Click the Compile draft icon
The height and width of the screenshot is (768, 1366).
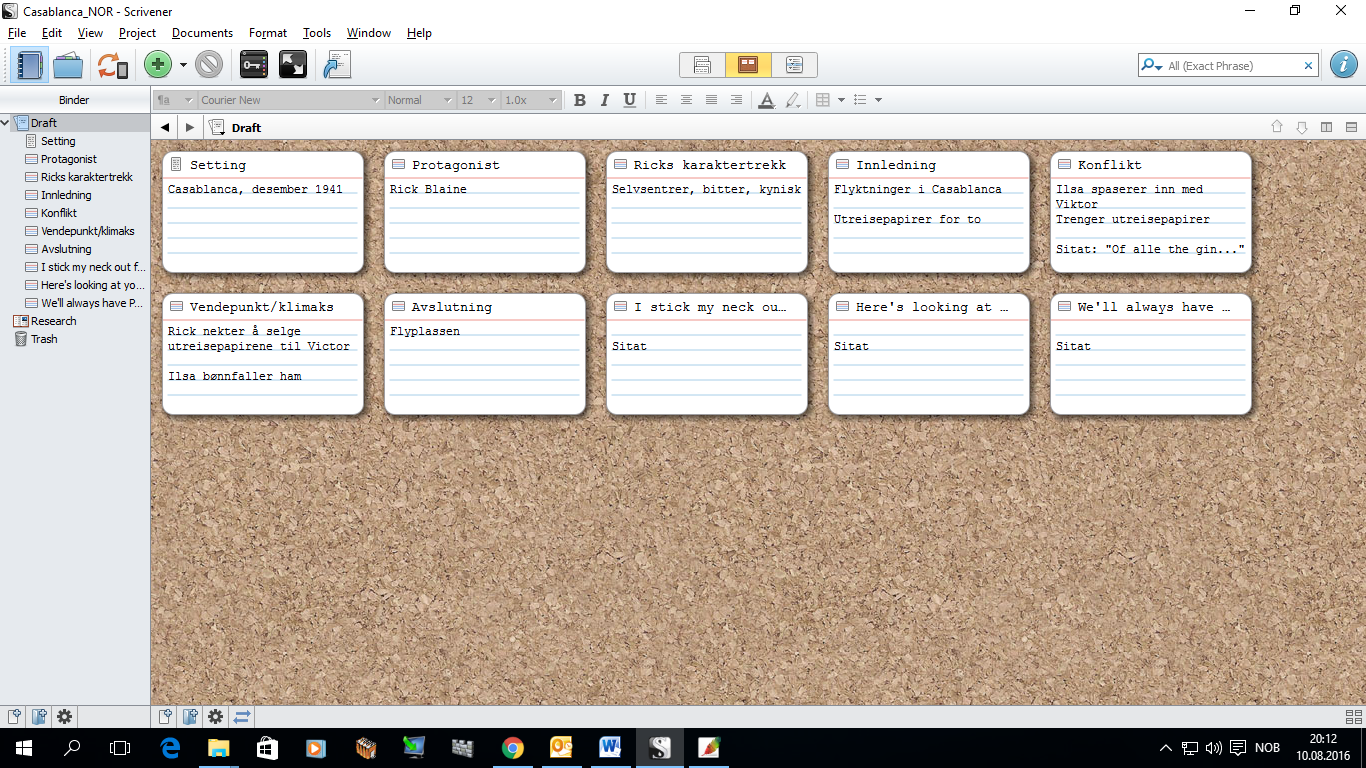click(335, 64)
